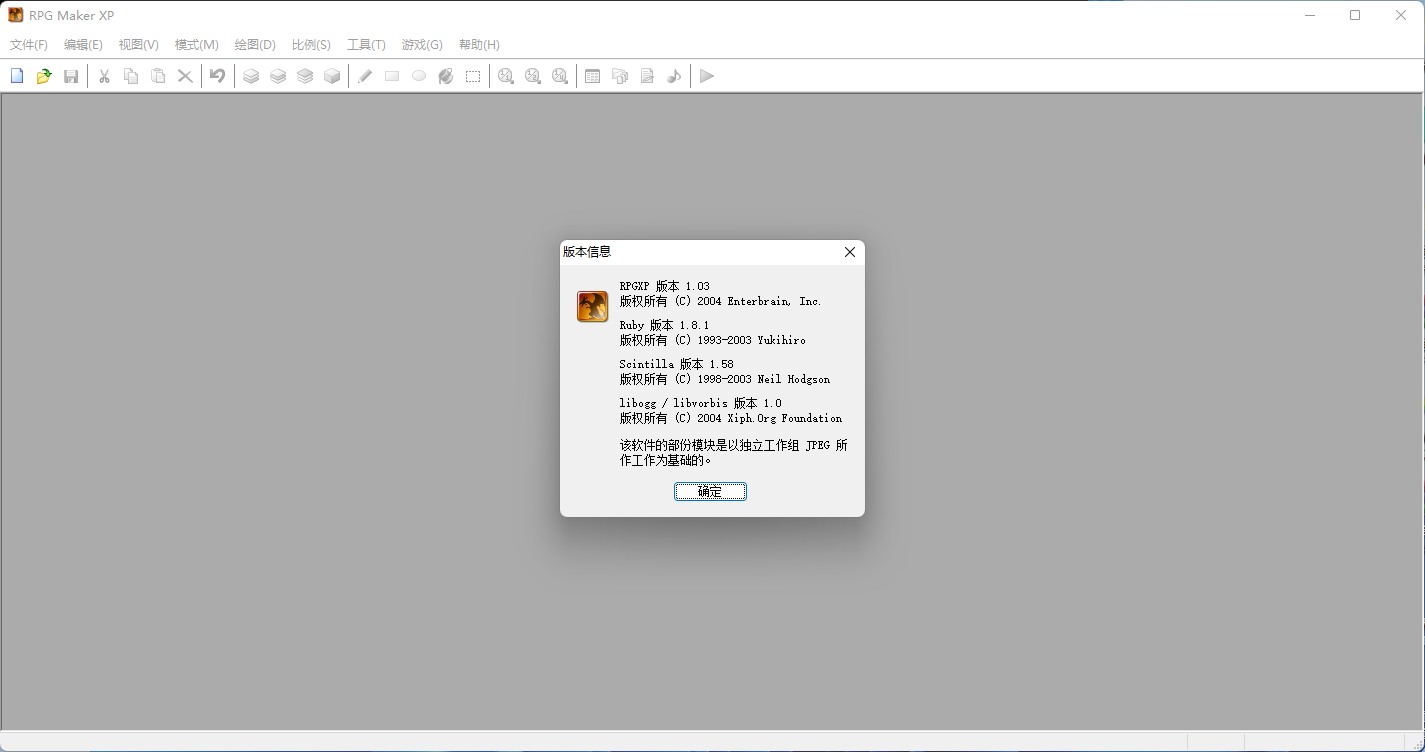Click the 版本信息 dialog title
The image size is (1425, 752).
(x=587, y=252)
